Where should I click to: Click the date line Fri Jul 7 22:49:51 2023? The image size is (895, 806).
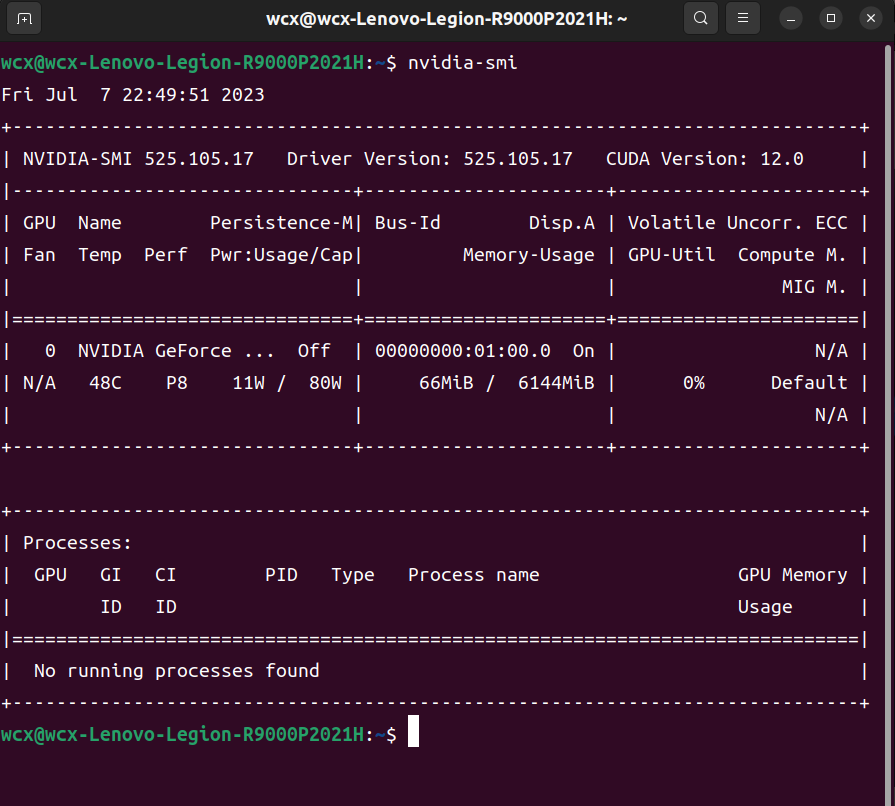click(133, 94)
